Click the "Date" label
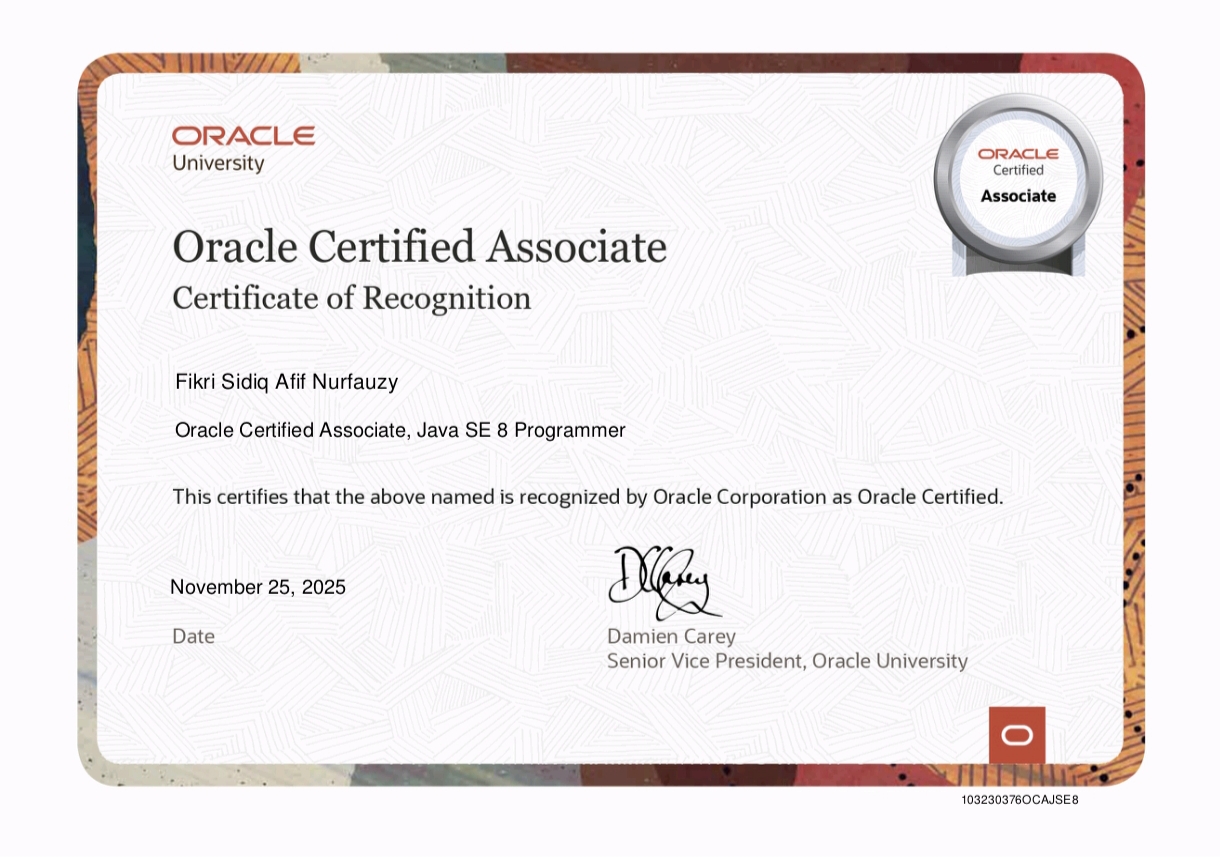Image resolution: width=1220 pixels, height=859 pixels. [x=193, y=636]
